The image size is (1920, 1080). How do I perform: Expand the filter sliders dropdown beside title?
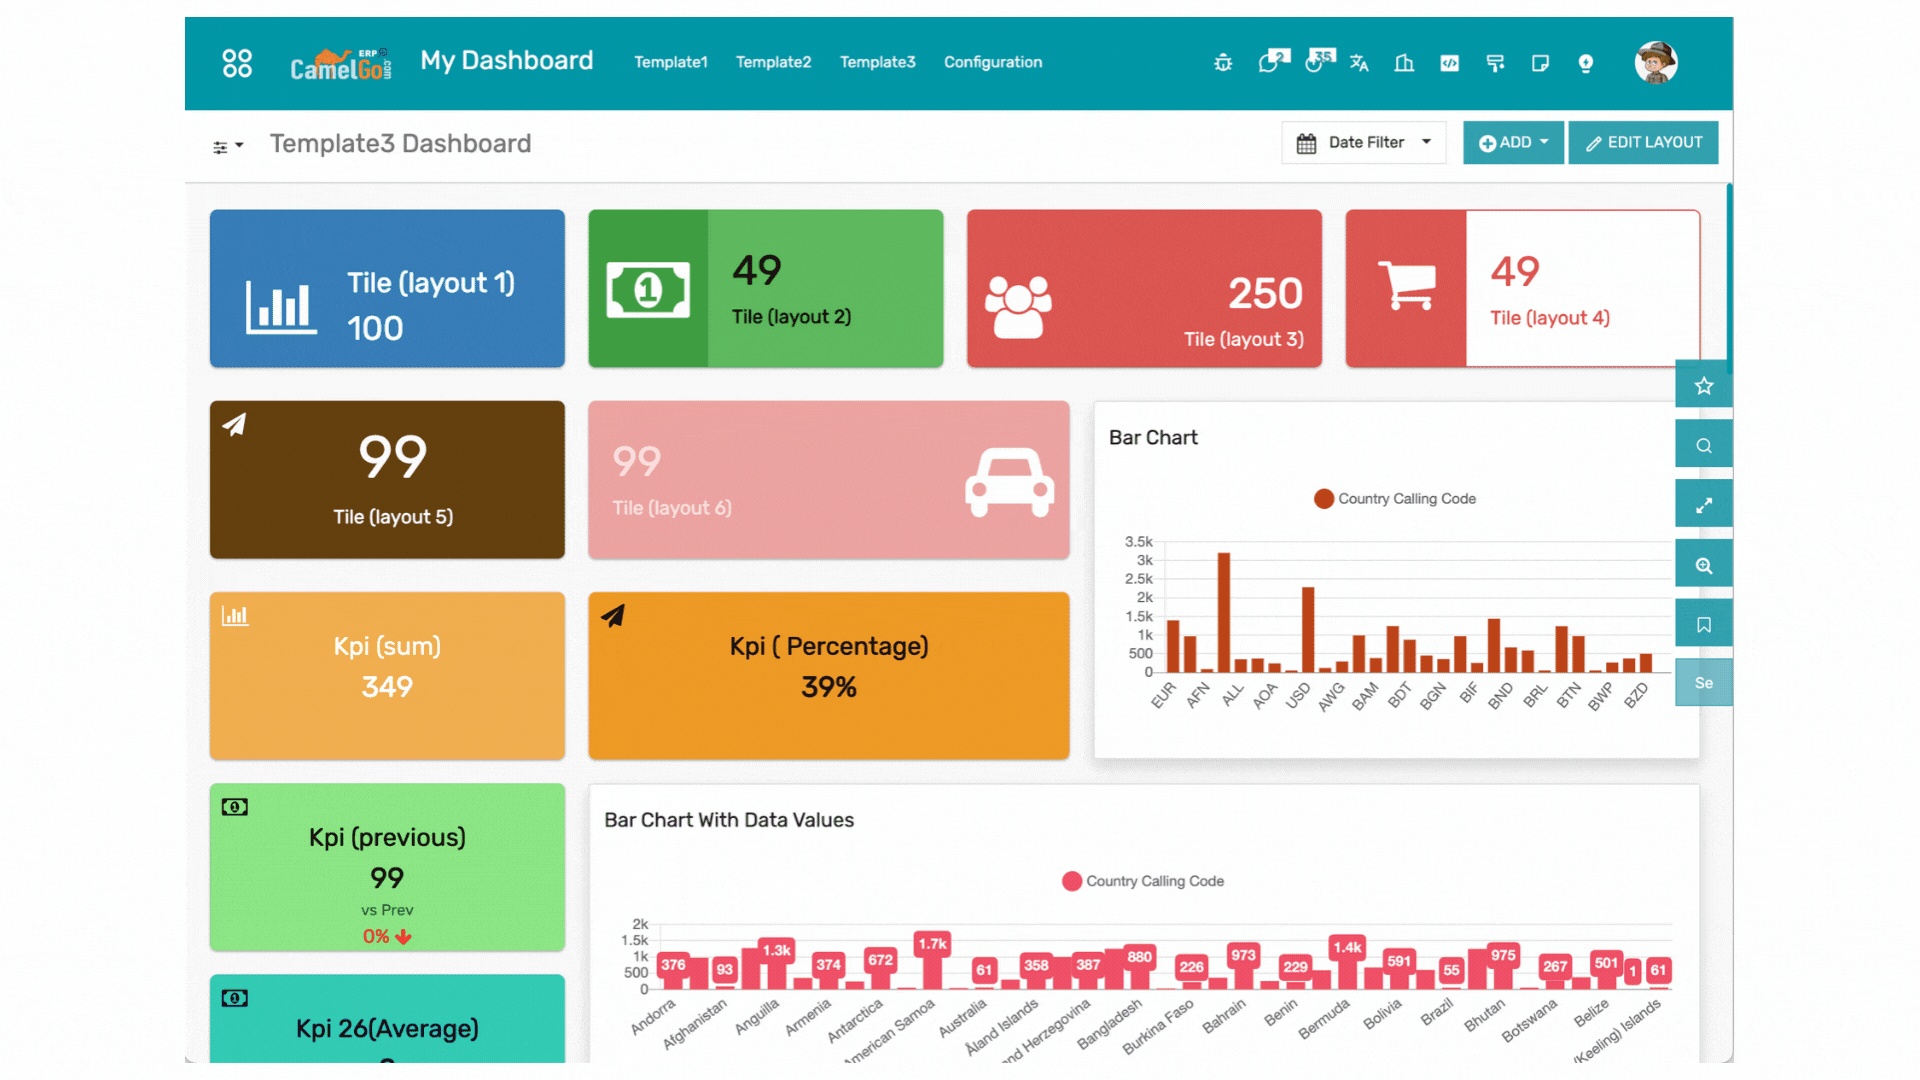227,146
